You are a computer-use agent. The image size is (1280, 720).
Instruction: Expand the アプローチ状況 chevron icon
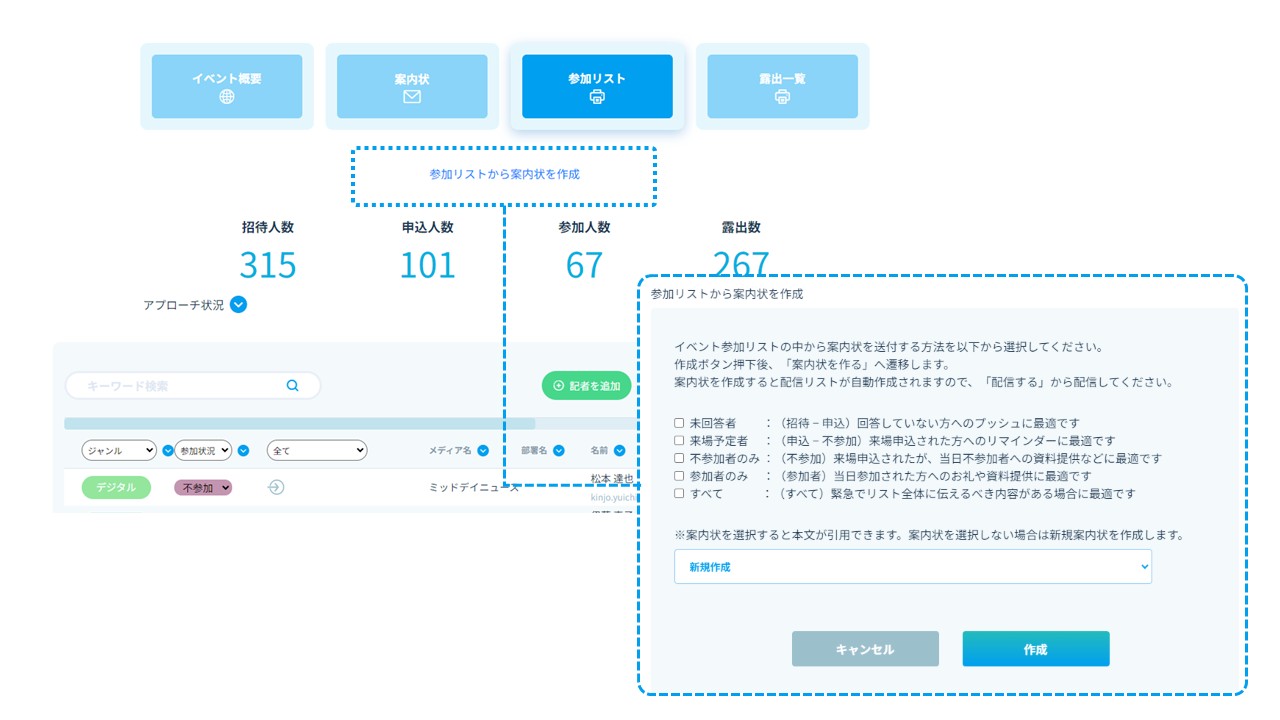pyautogui.click(x=238, y=305)
